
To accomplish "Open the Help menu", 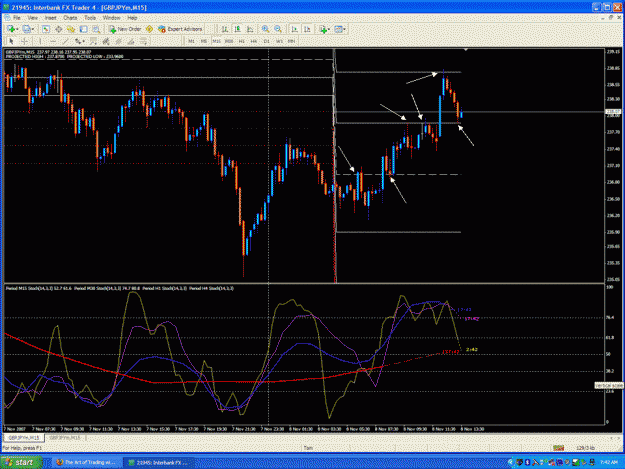I will 132,18.
